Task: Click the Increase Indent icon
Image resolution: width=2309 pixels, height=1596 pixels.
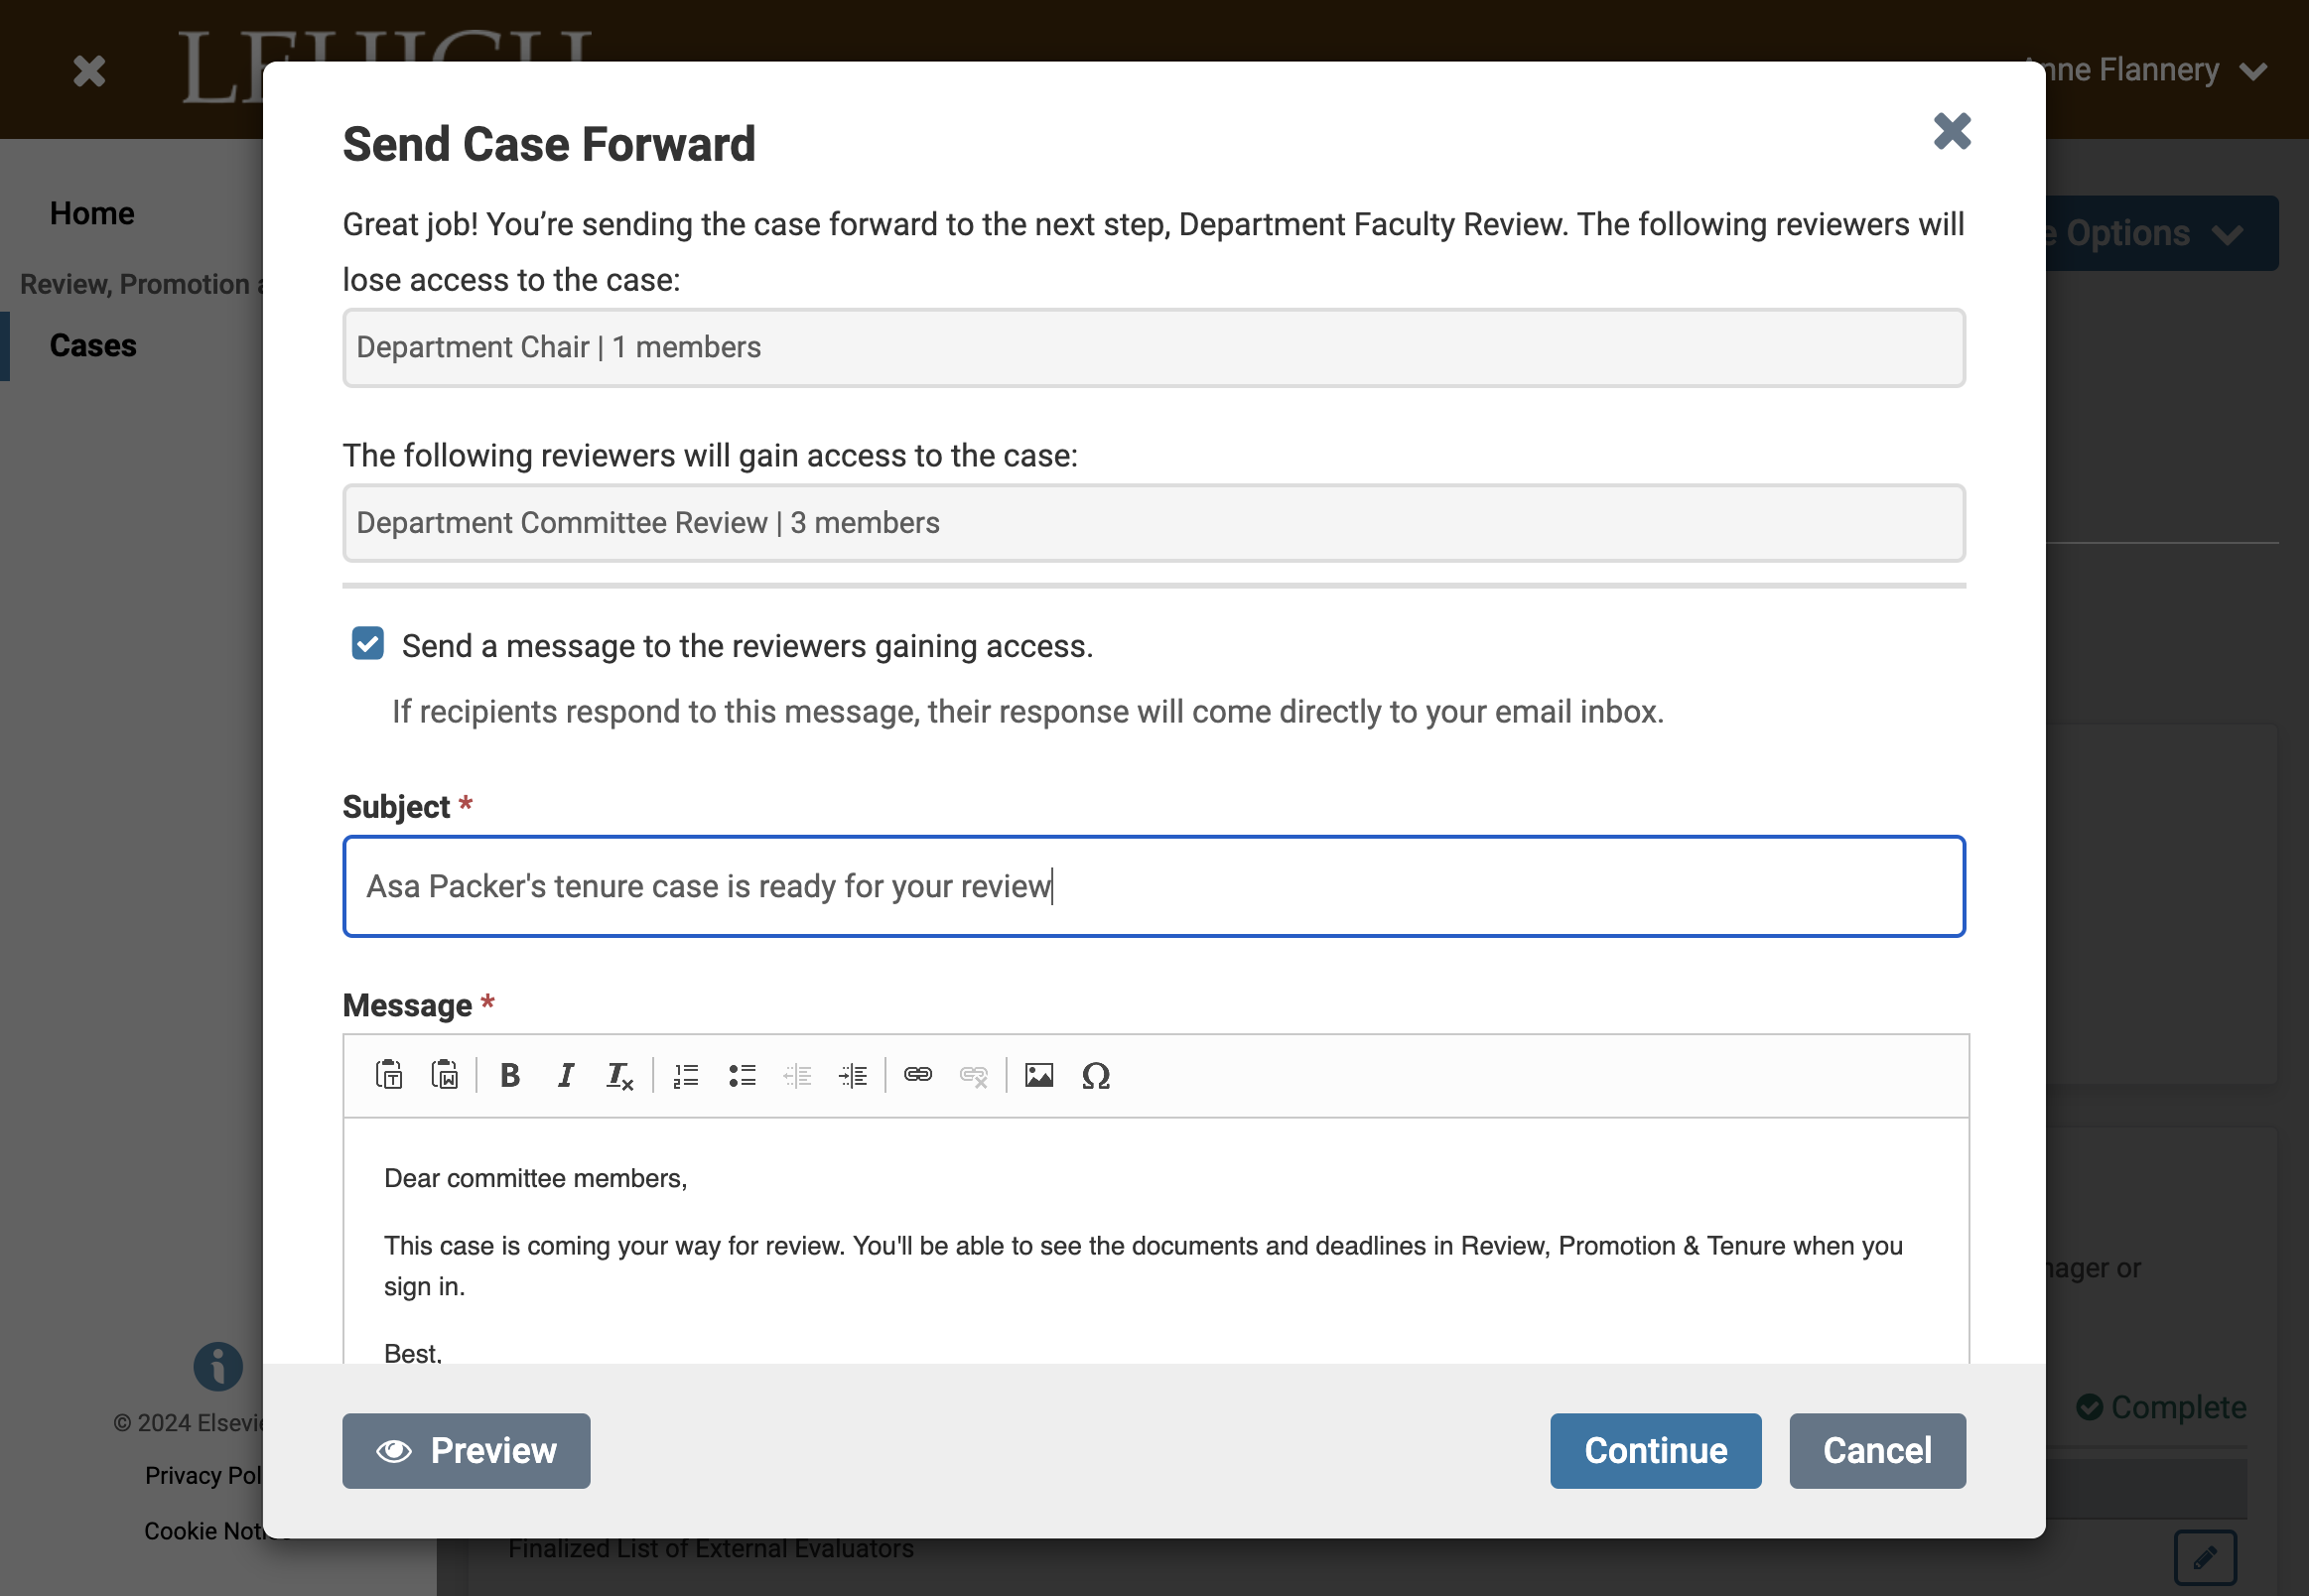Action: click(x=853, y=1075)
